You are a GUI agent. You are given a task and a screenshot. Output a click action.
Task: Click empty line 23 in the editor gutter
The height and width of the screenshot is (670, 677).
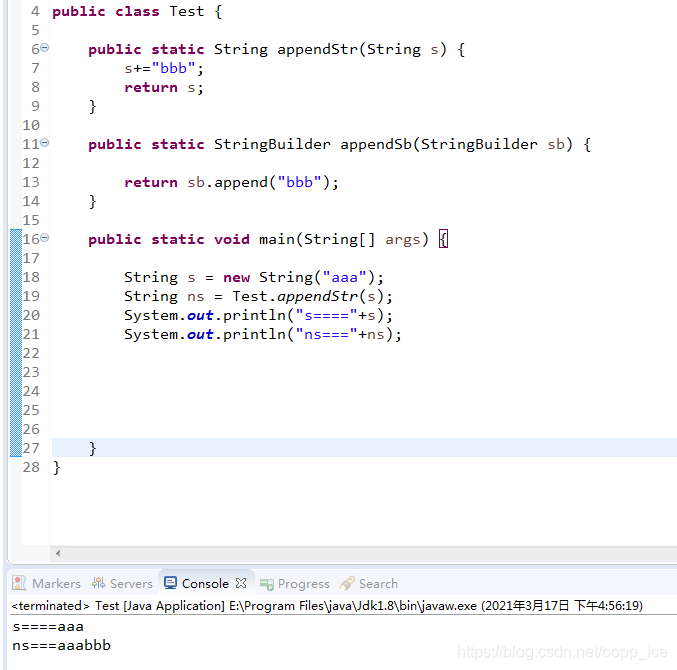pos(31,372)
